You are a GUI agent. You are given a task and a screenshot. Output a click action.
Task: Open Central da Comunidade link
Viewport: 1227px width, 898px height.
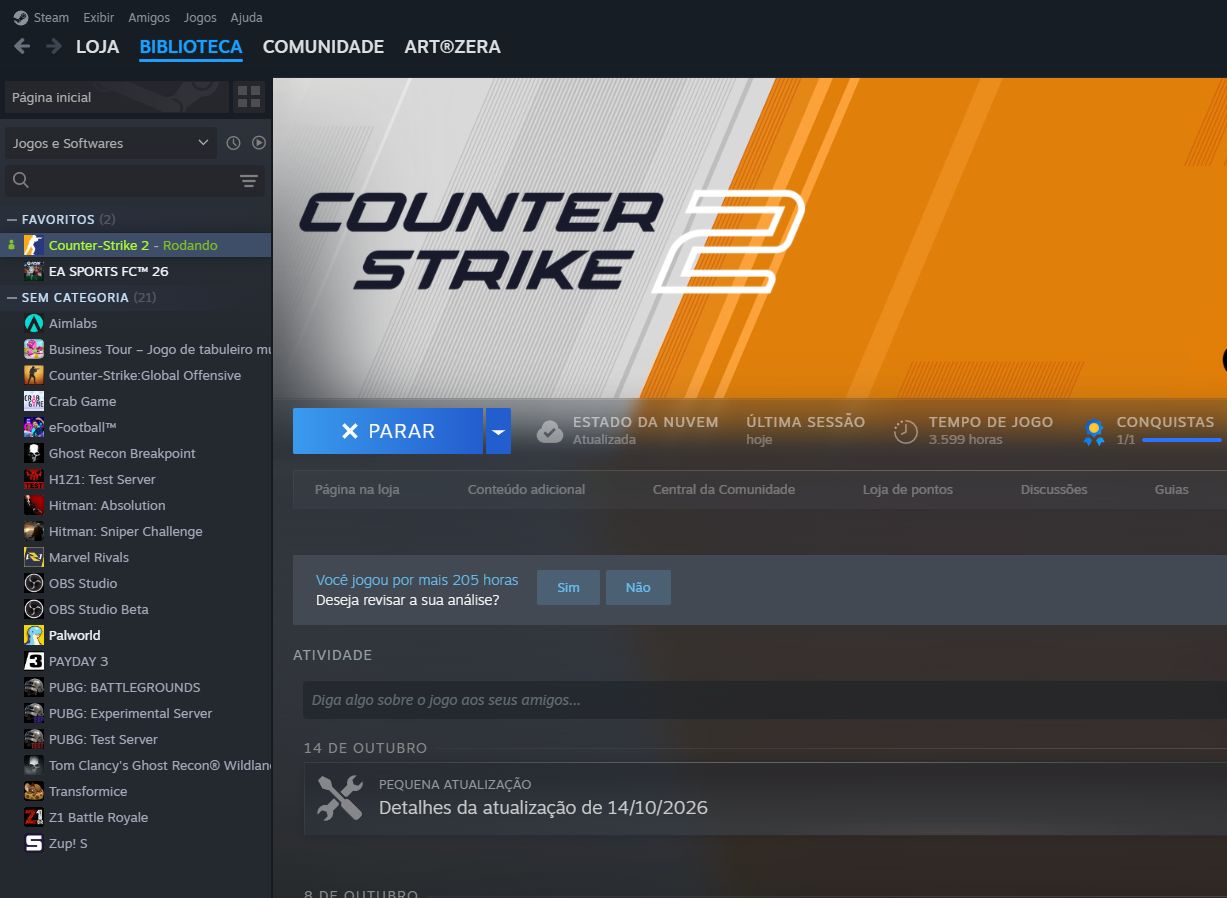point(724,489)
